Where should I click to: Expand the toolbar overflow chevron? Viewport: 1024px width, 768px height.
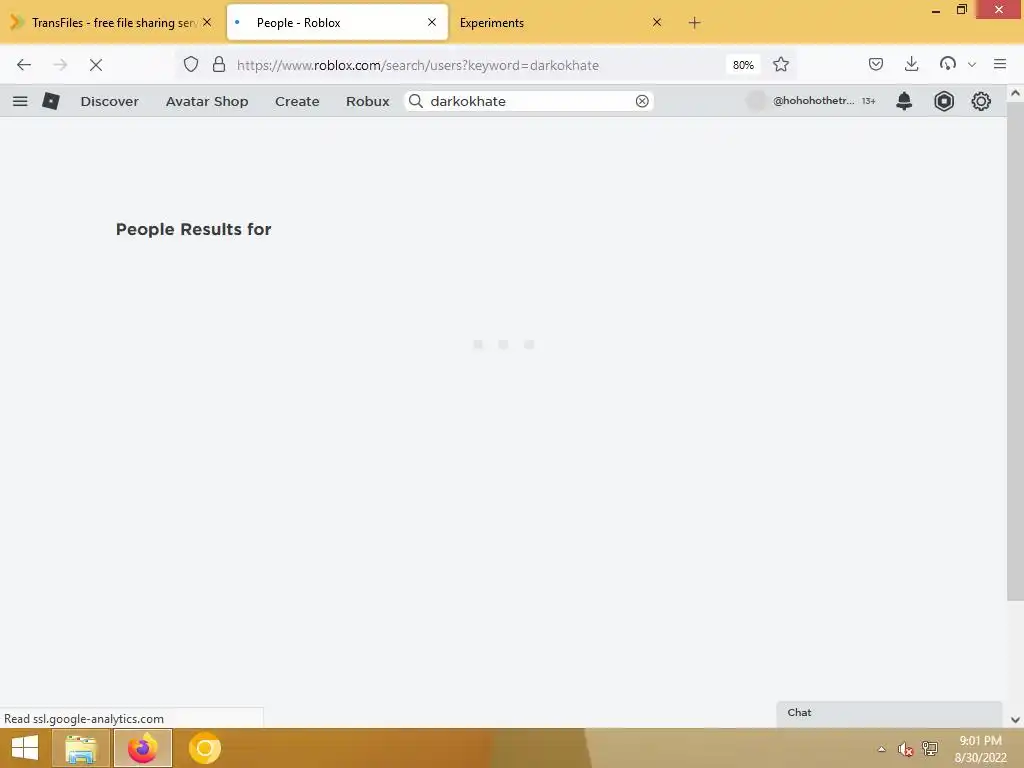[972, 65]
